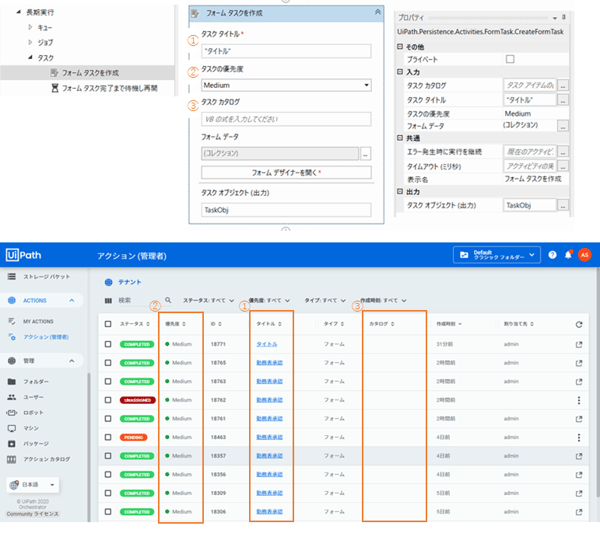The image size is (600, 547).
Task: Open Users in management sidebar
Action: [x=33, y=397]
